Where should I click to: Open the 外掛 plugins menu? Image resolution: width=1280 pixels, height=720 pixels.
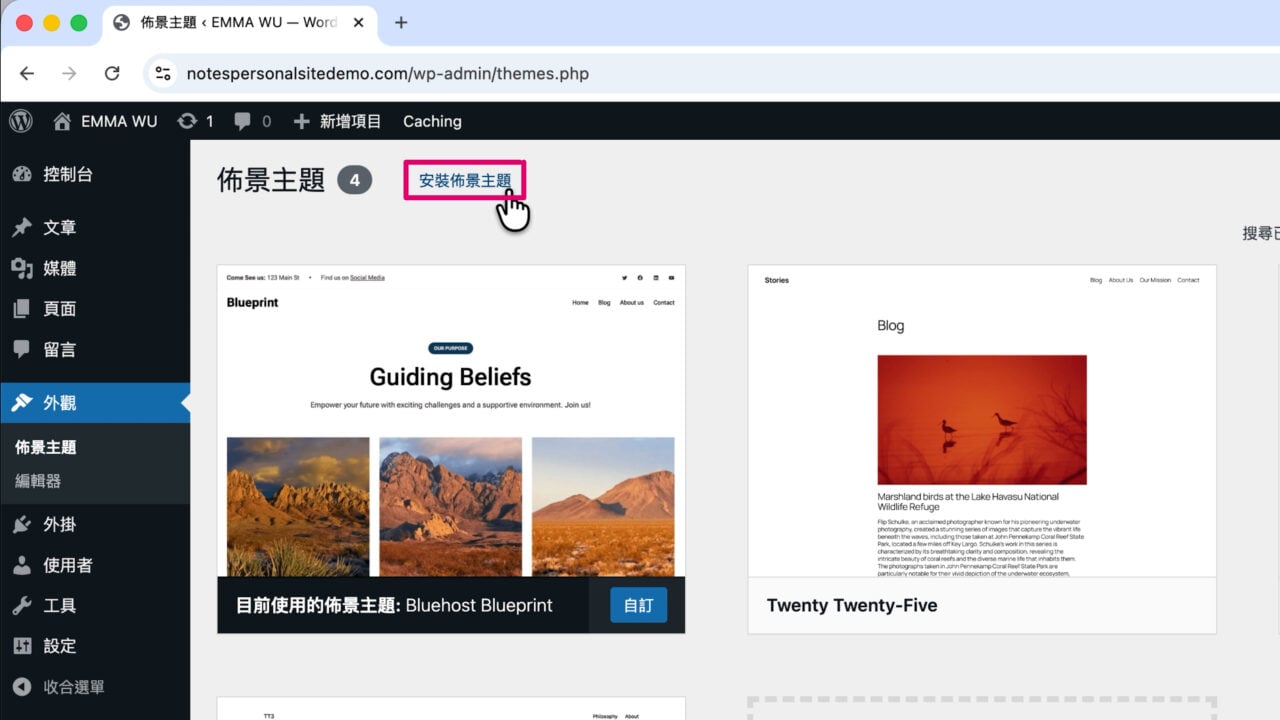60,524
